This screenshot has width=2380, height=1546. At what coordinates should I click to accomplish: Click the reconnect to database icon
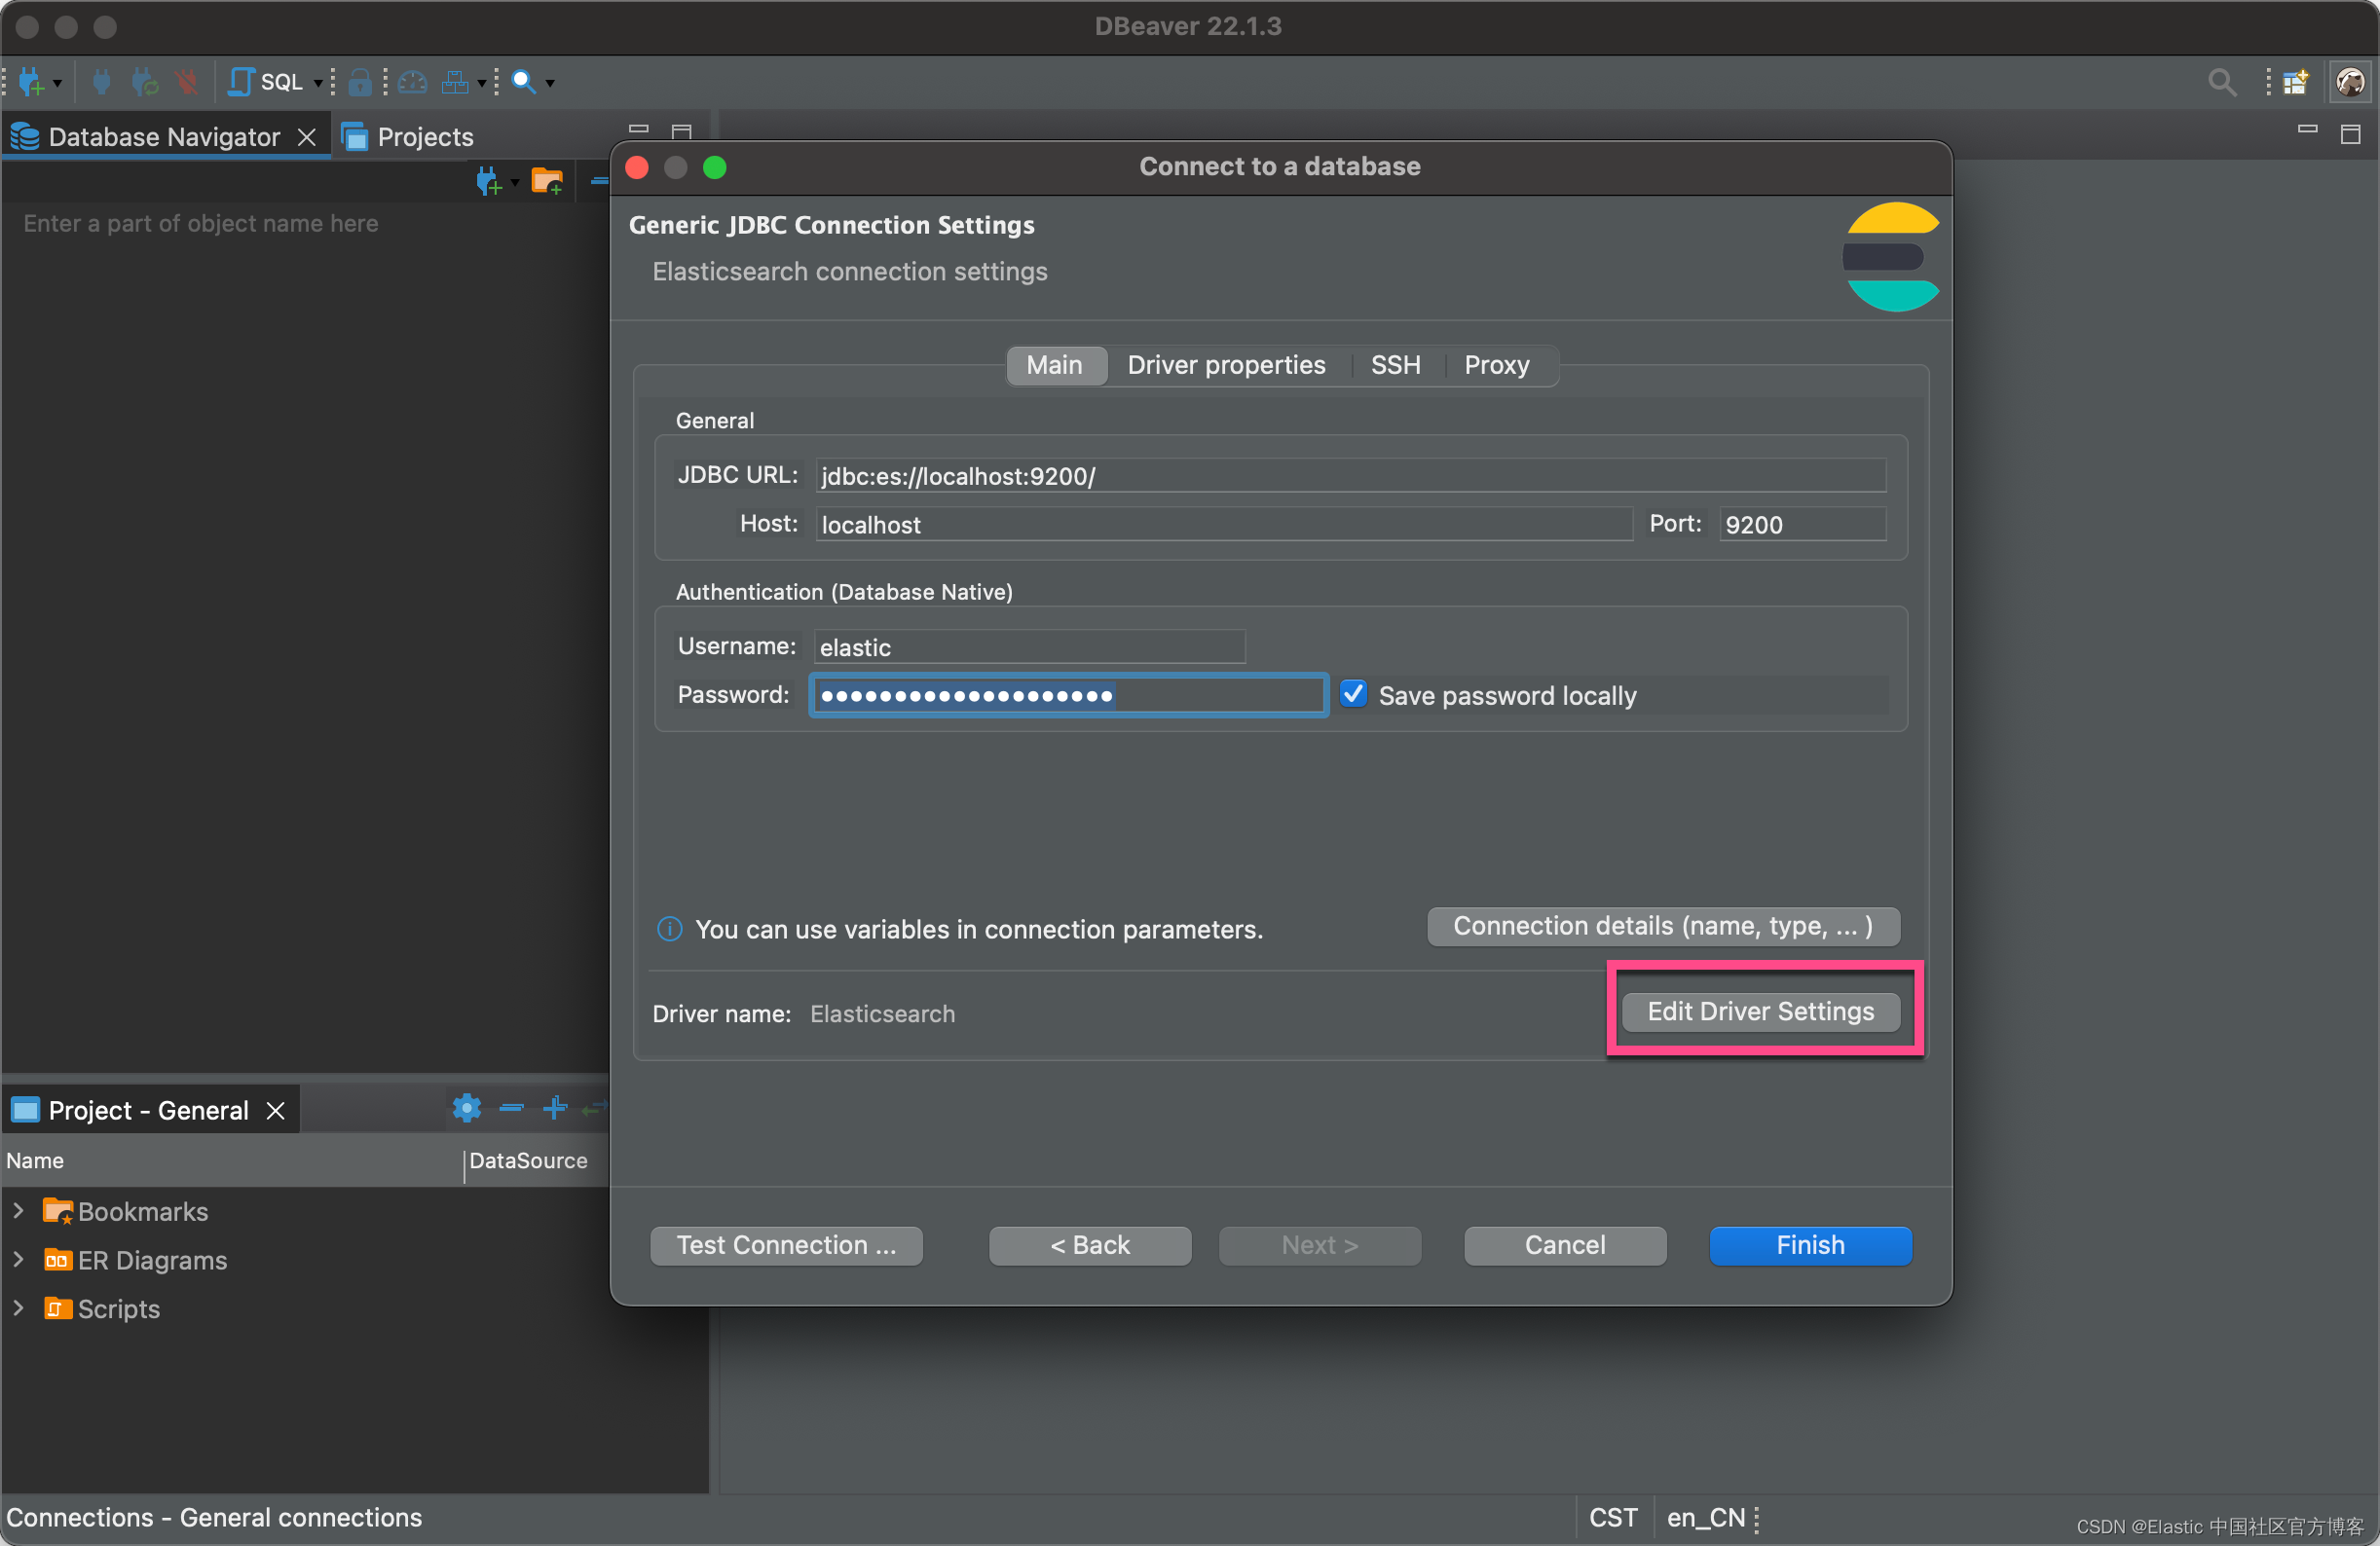click(145, 82)
